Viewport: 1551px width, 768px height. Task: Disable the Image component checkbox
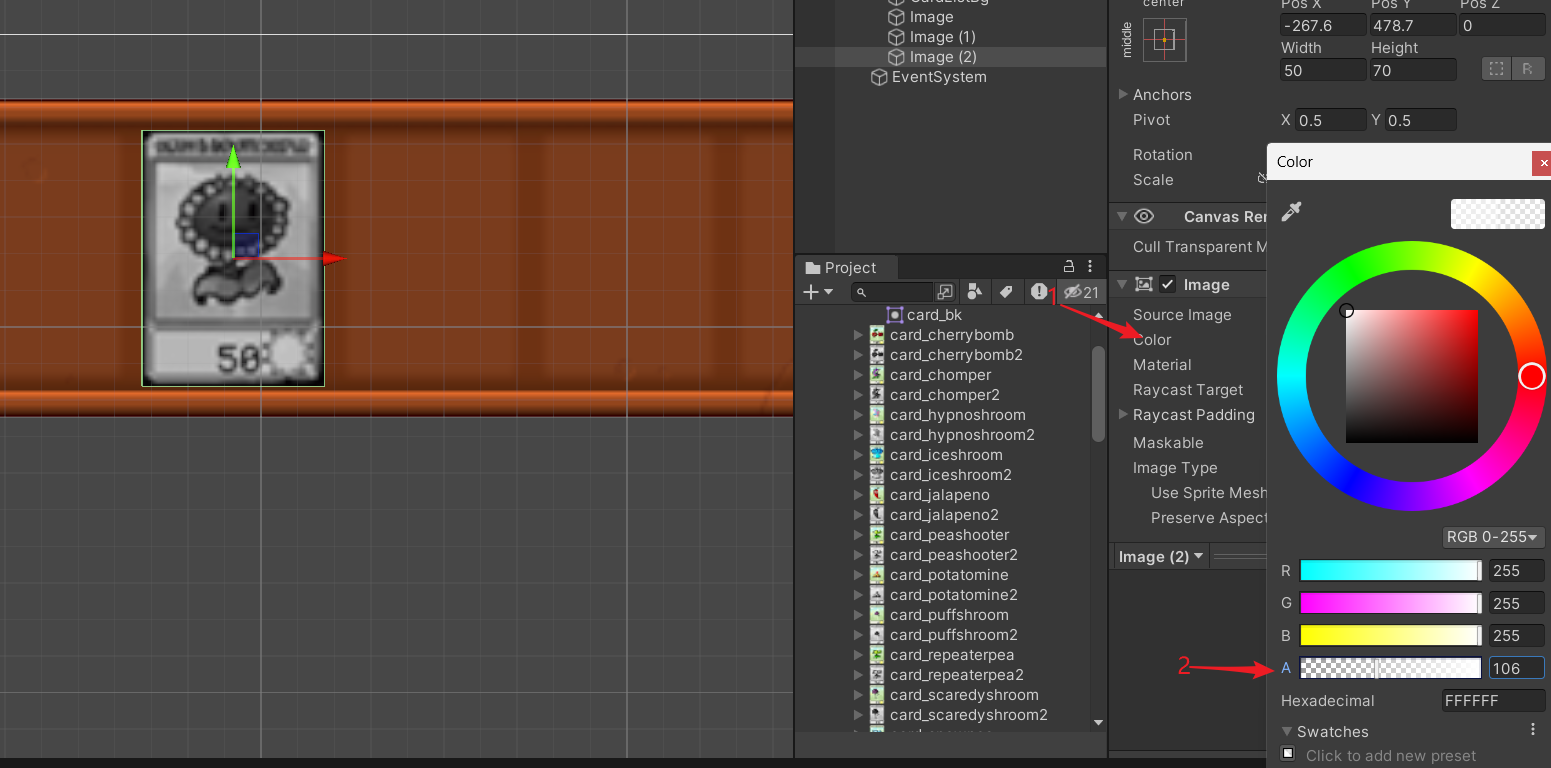pos(1168,285)
